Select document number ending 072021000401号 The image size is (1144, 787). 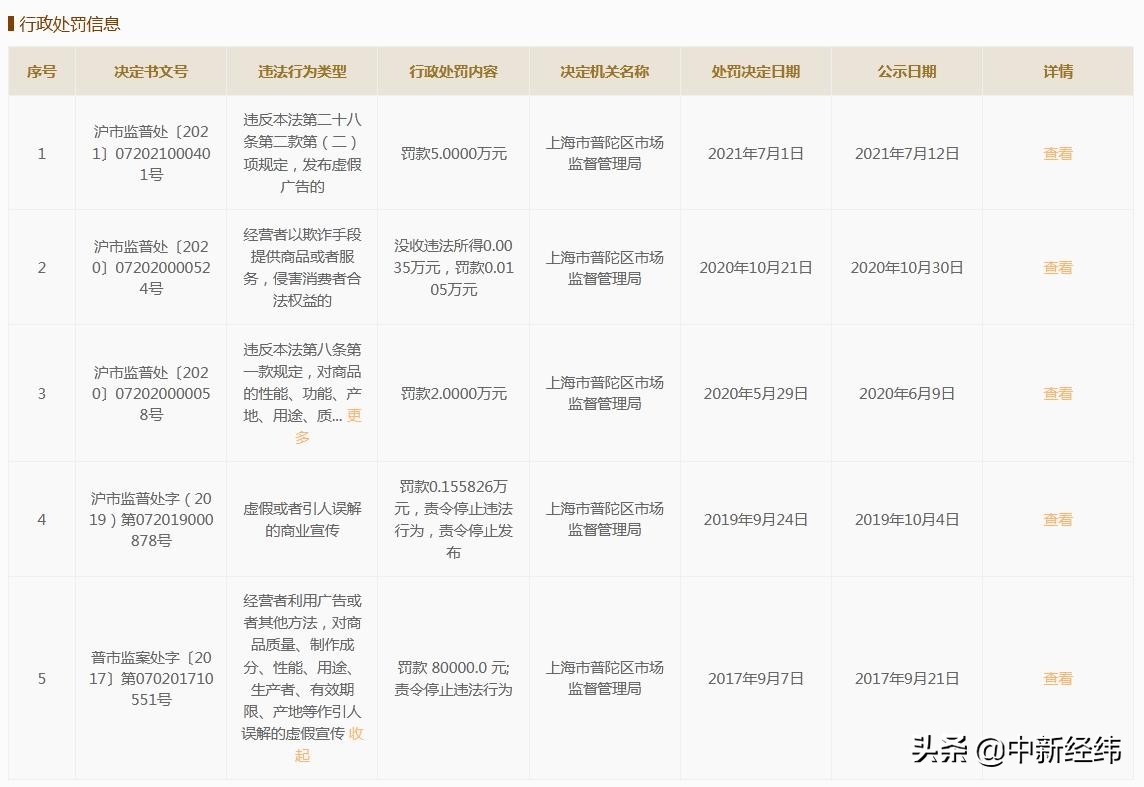(151, 153)
